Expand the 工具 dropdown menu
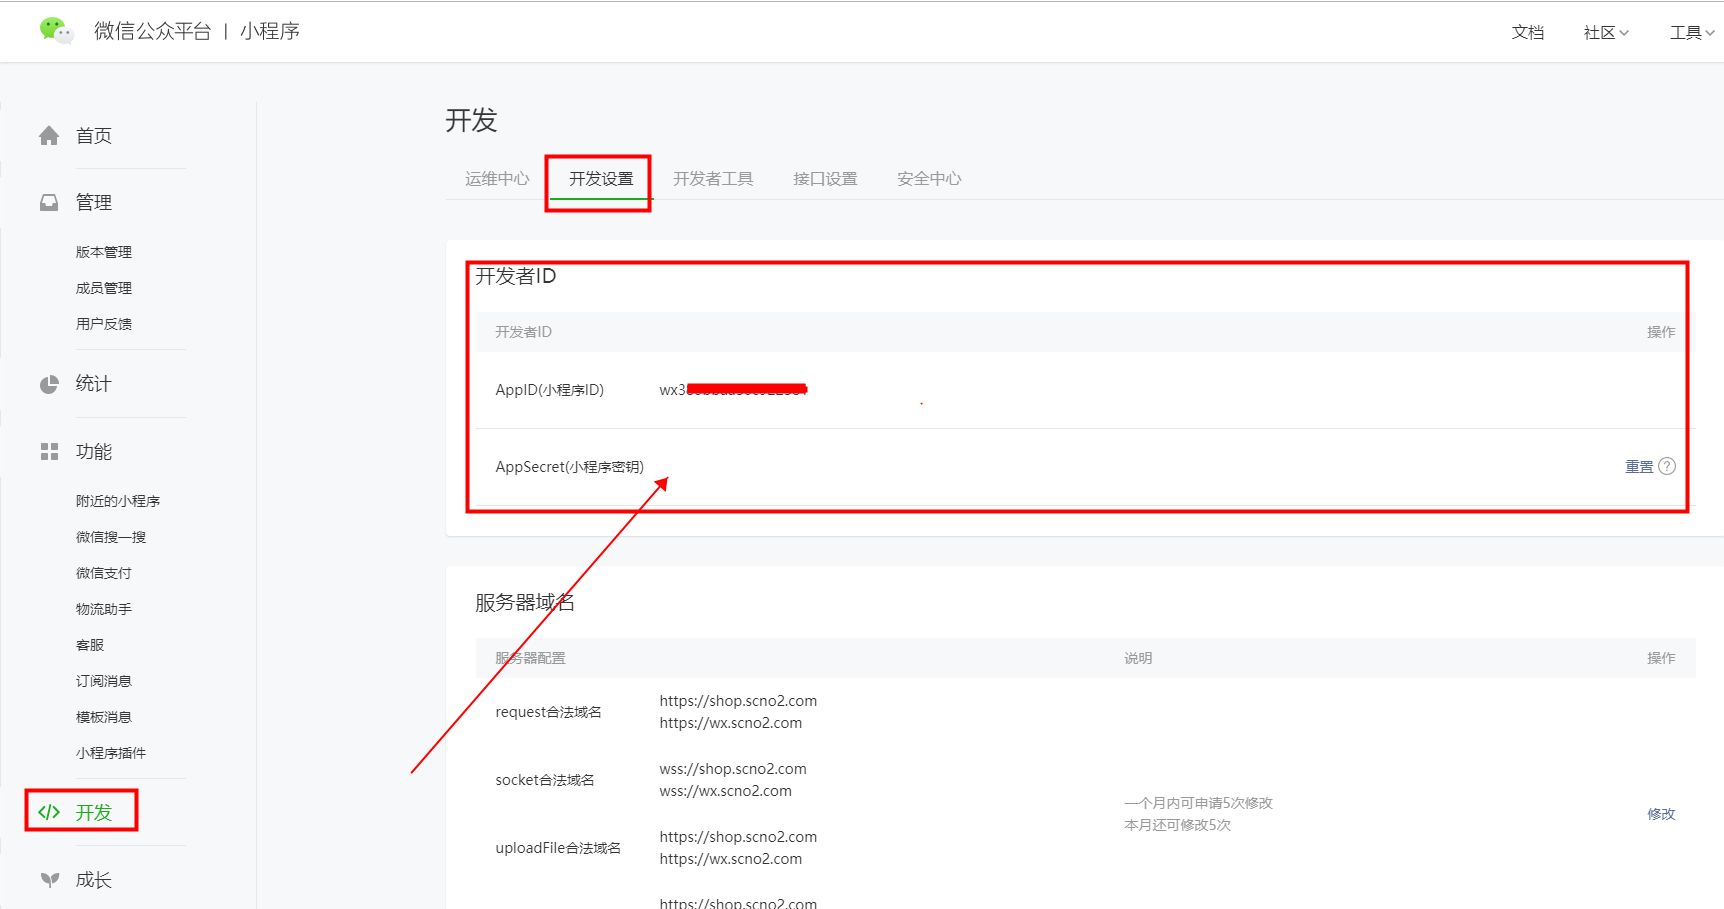The width and height of the screenshot is (1724, 909). tap(1692, 32)
